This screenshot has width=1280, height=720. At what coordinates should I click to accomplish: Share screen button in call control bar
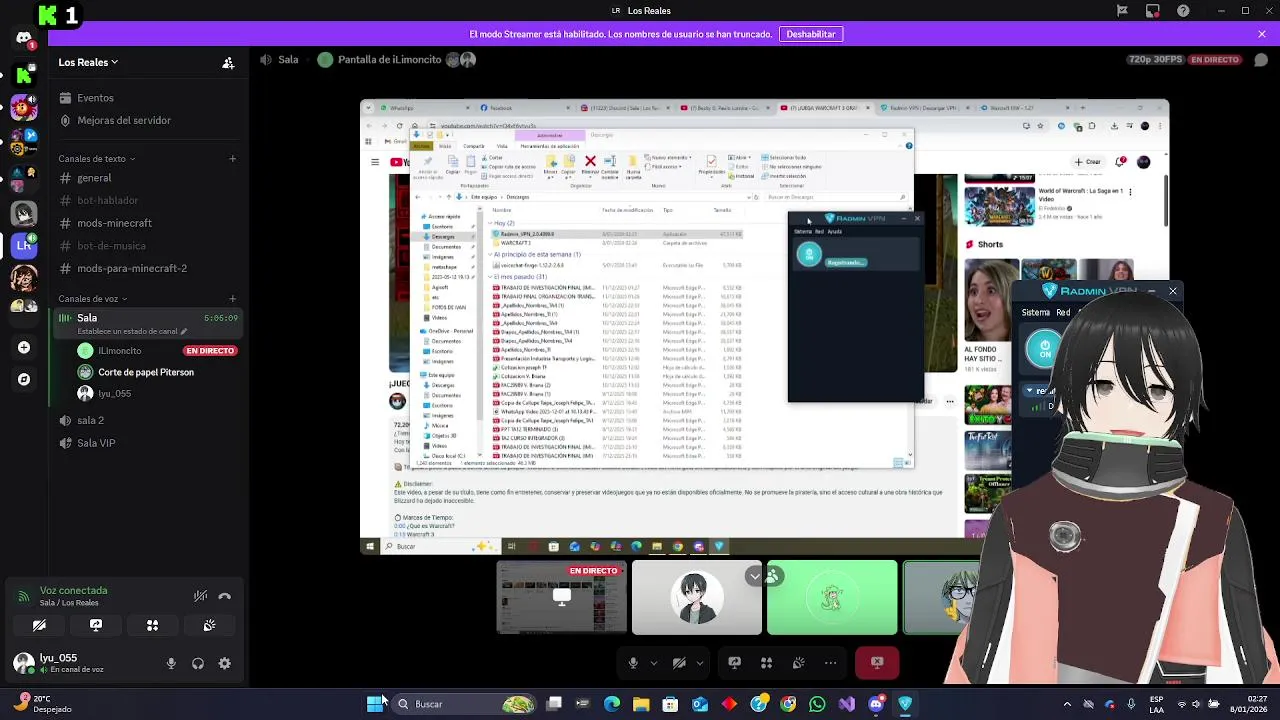coord(734,663)
